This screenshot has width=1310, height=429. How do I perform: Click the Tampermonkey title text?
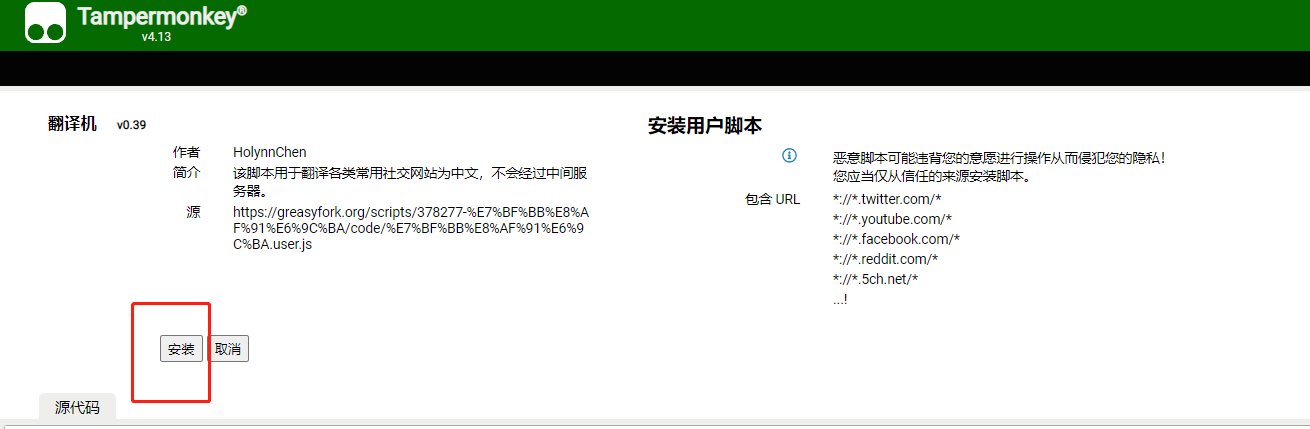[161, 15]
